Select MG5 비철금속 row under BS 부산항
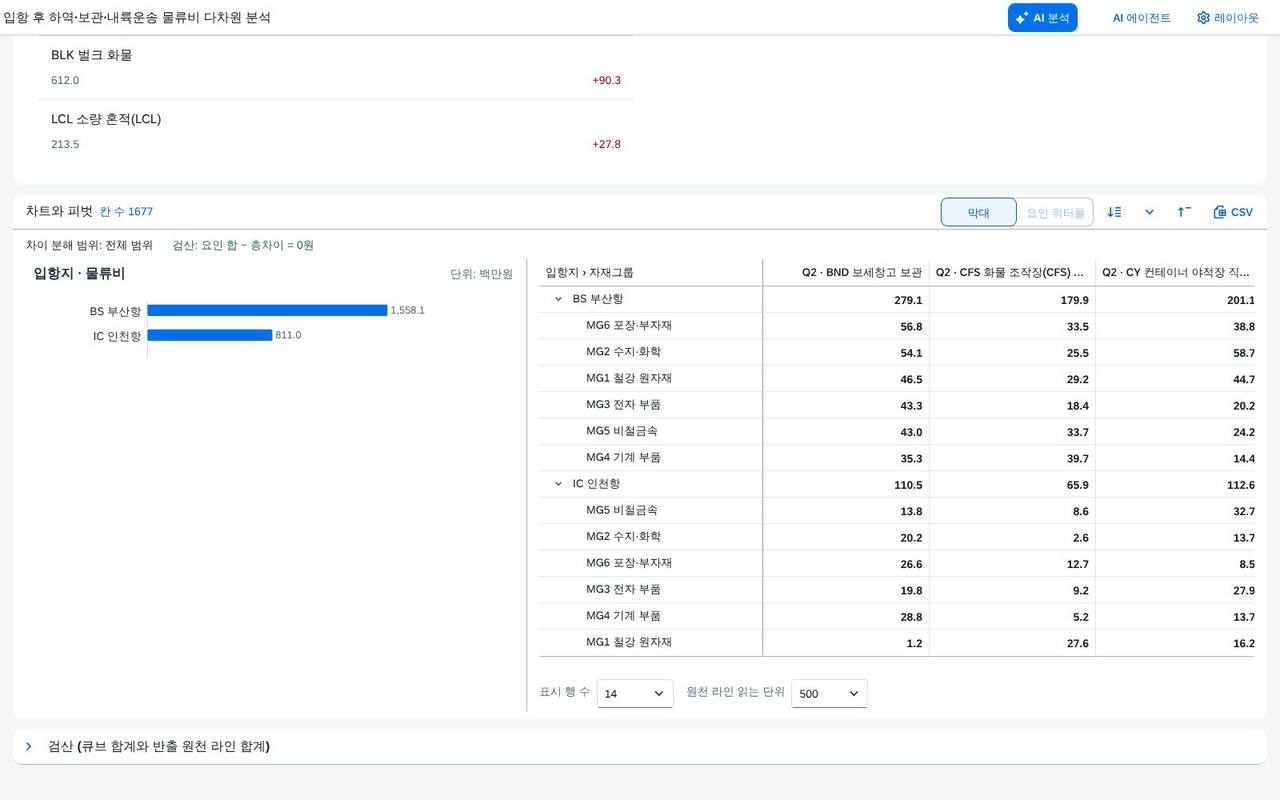This screenshot has width=1280, height=800. [897, 431]
